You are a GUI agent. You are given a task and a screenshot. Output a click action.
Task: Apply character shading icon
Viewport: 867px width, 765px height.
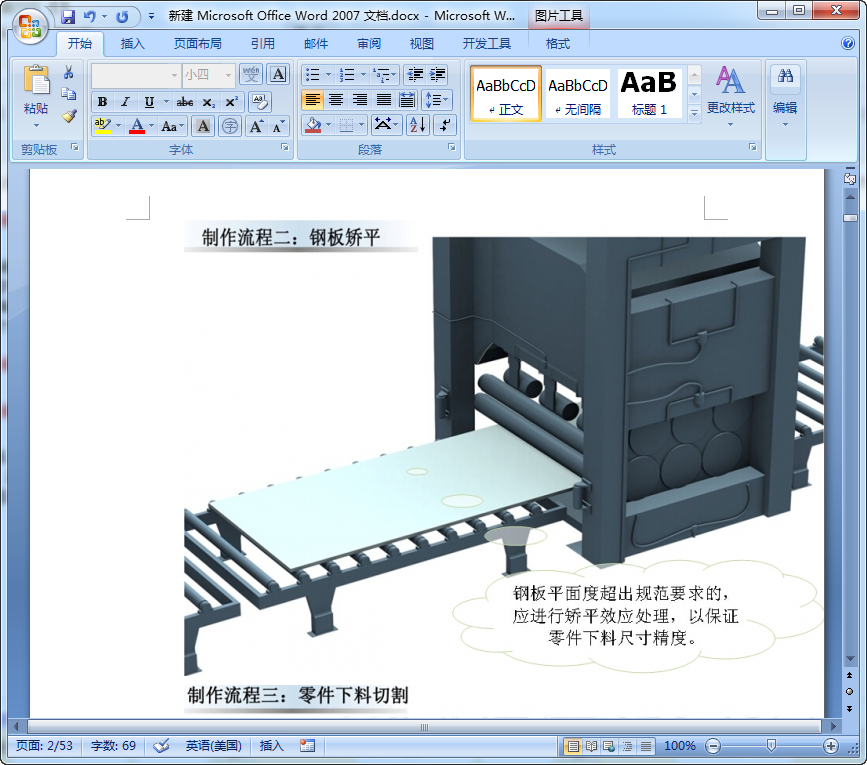tap(203, 126)
